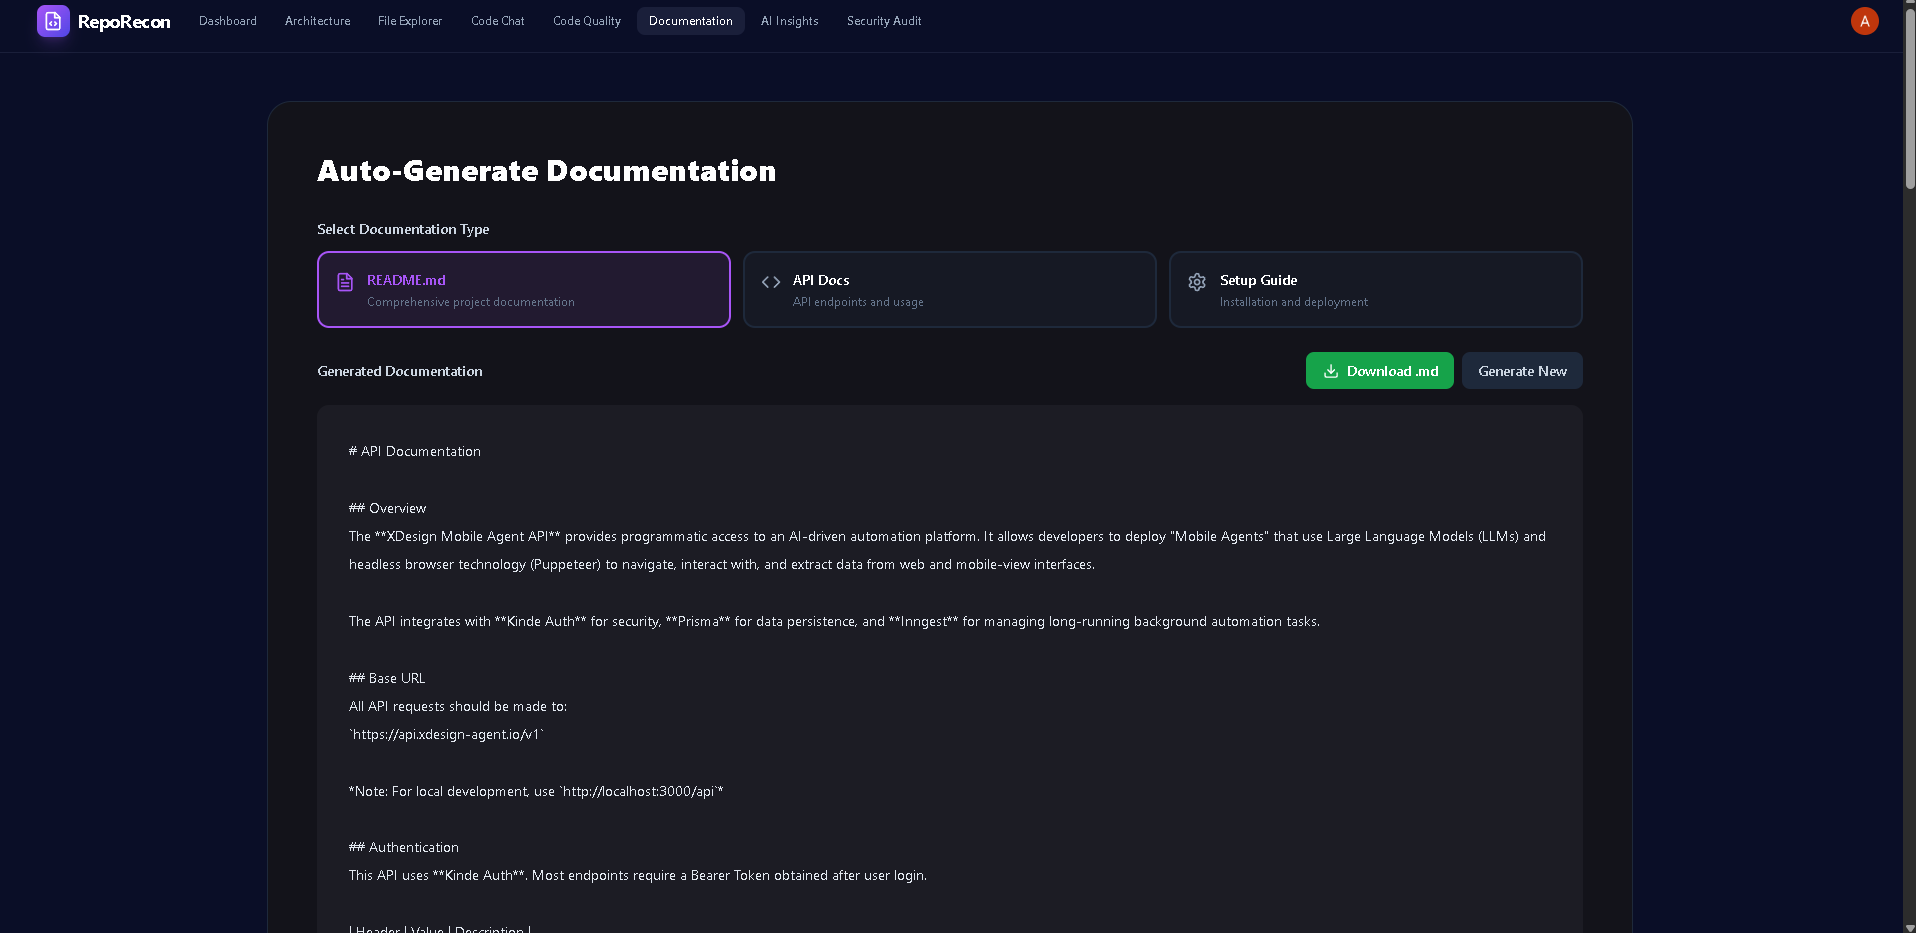The image size is (1916, 933).
Task: Click the Generate New button
Action: point(1522,371)
